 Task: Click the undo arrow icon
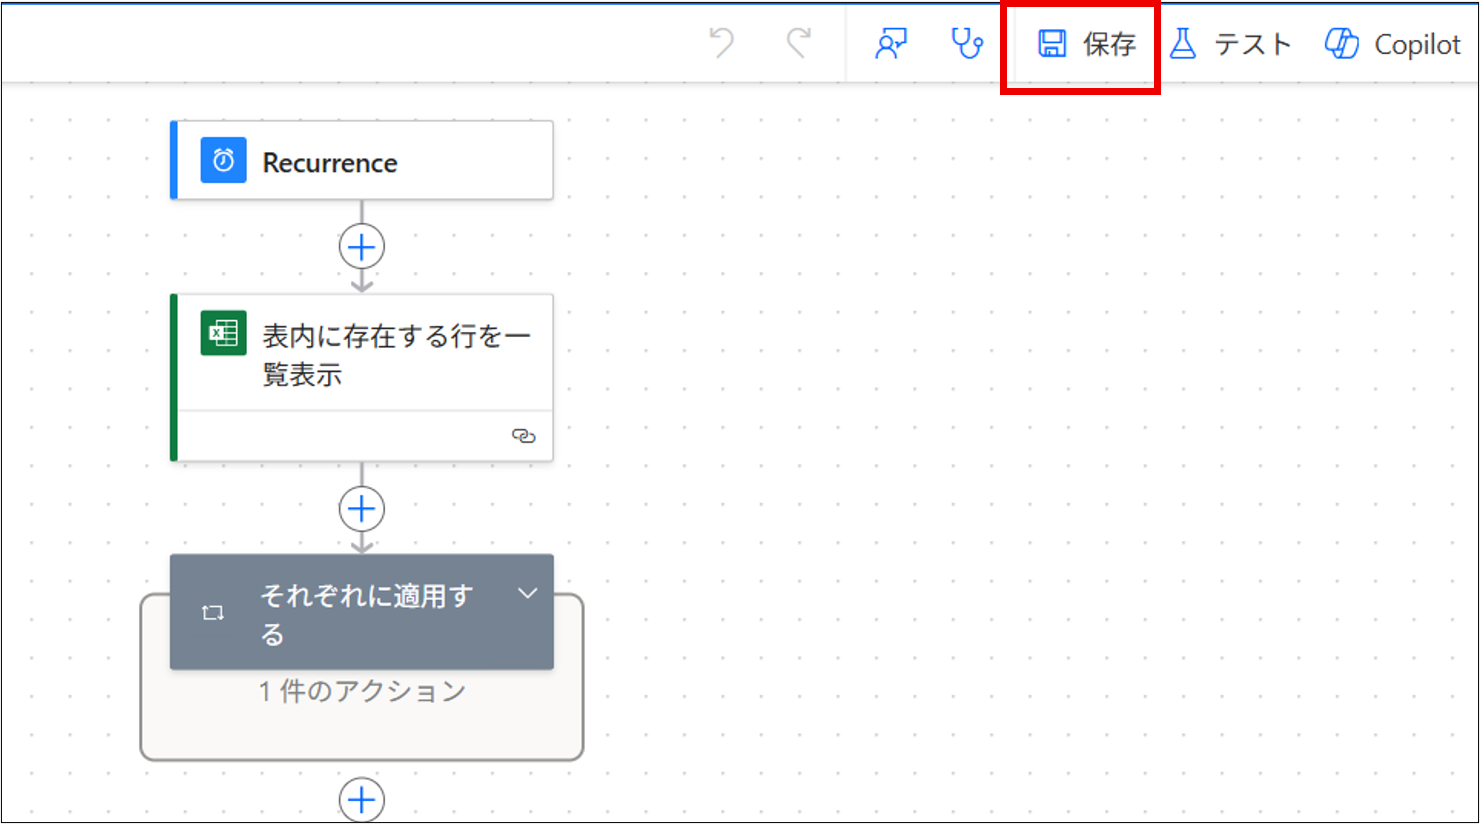tap(721, 43)
